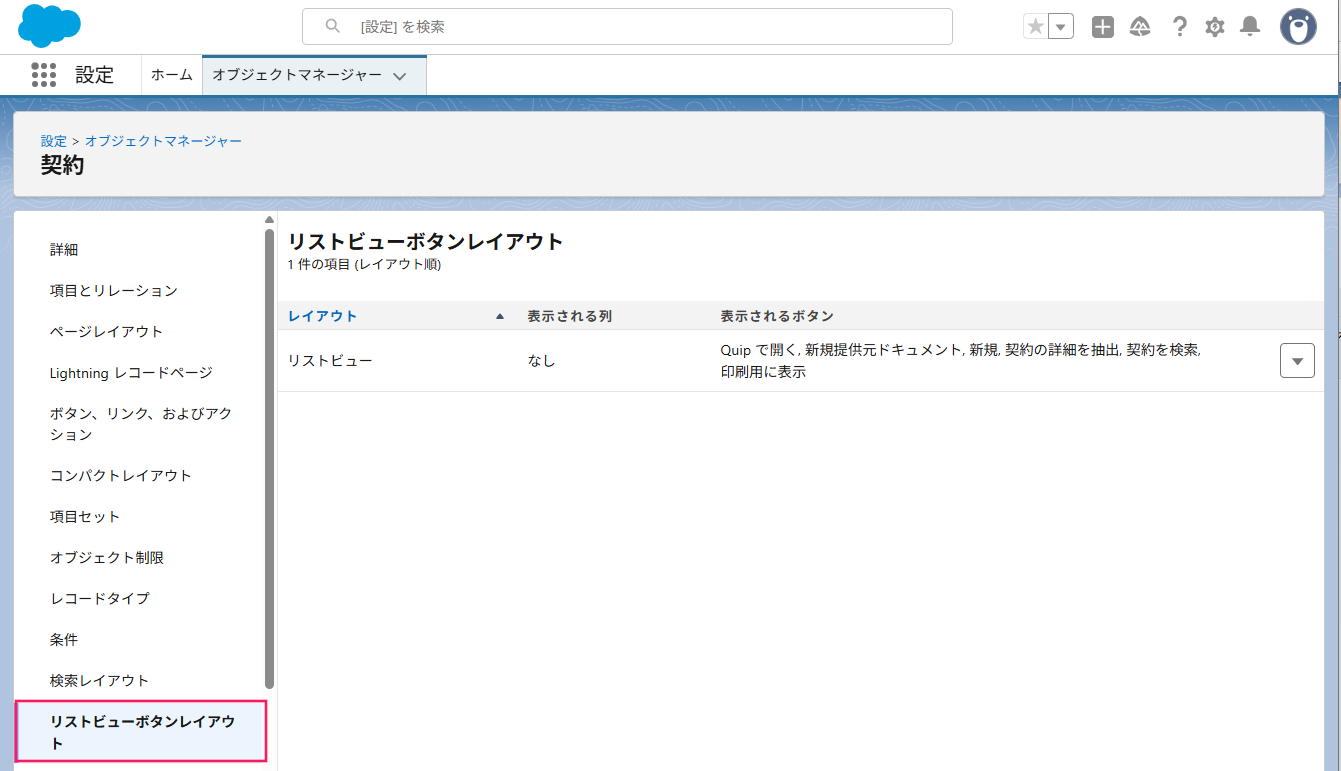Click the sidebar scroll up arrow
The width and height of the screenshot is (1341, 771).
(x=269, y=220)
